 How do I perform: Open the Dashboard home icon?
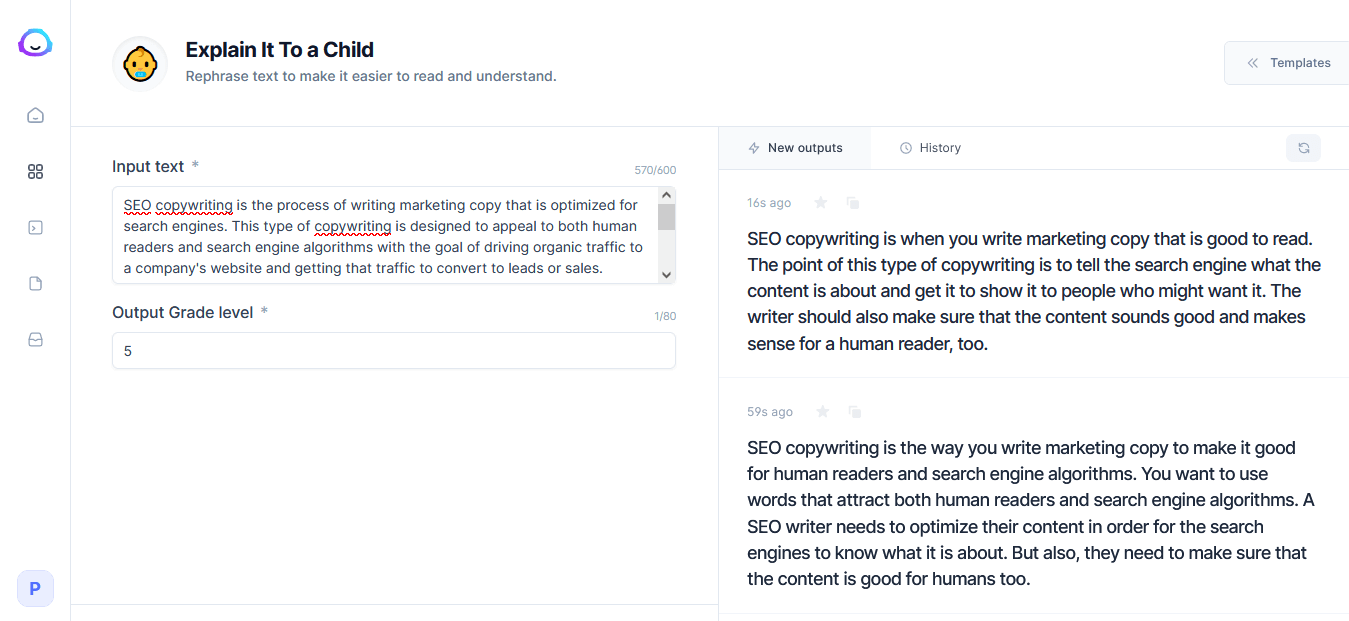click(x=36, y=115)
